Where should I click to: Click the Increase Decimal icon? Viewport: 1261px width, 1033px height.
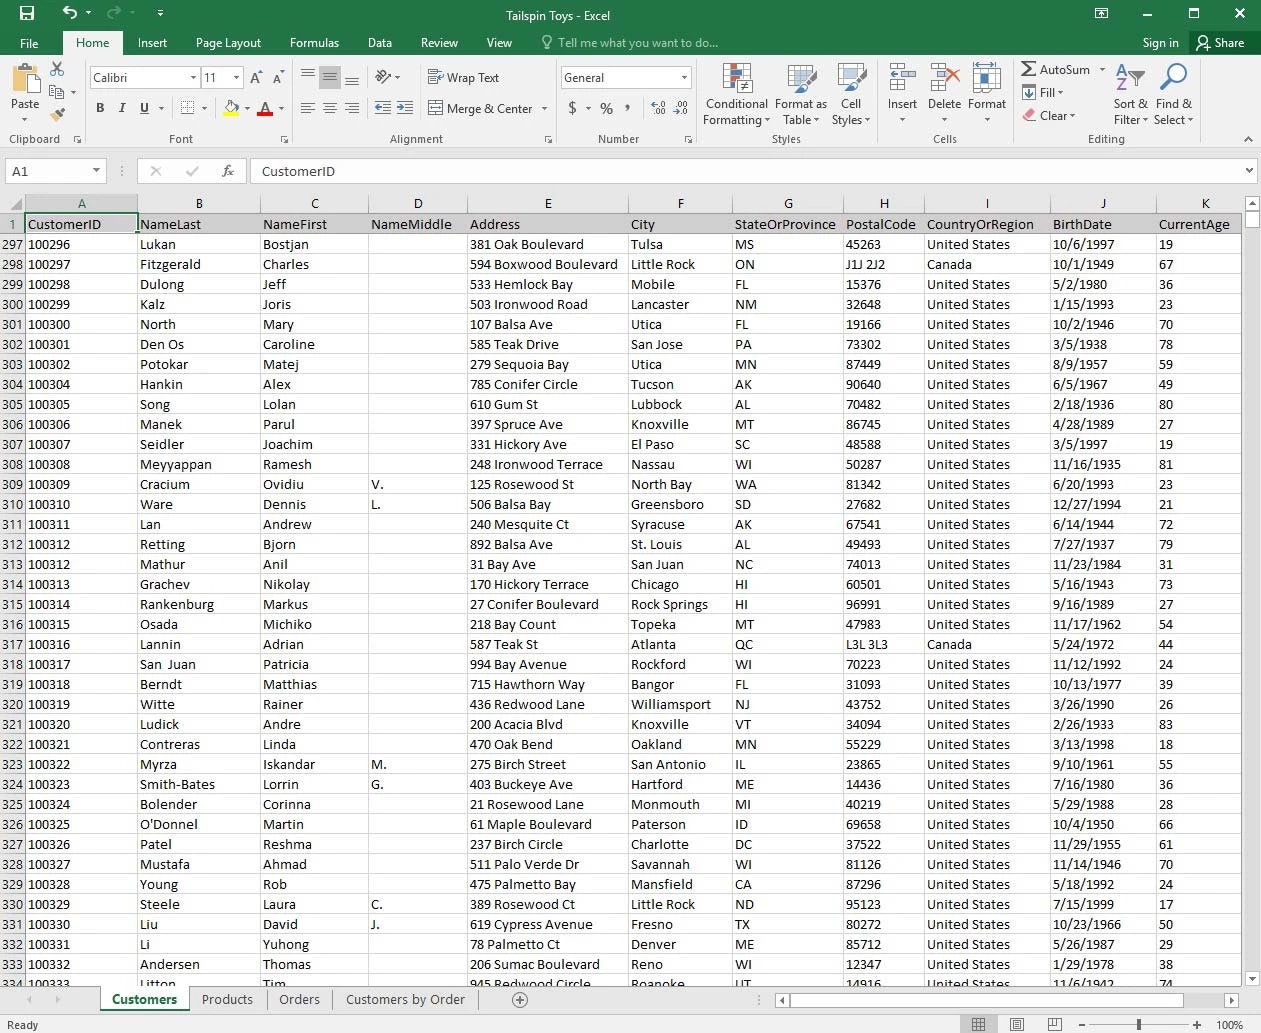[658, 108]
